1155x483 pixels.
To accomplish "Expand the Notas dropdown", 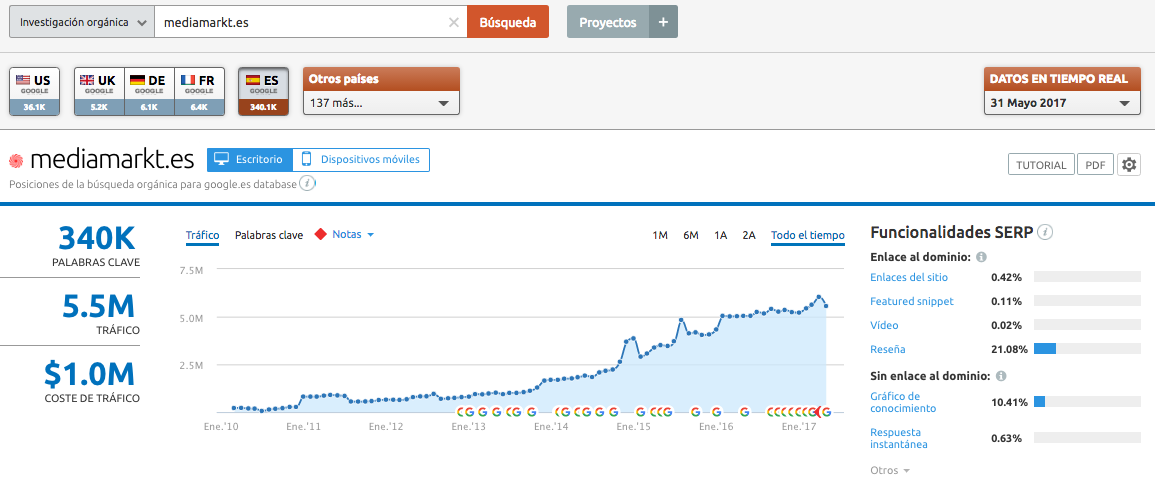I will coord(353,234).
